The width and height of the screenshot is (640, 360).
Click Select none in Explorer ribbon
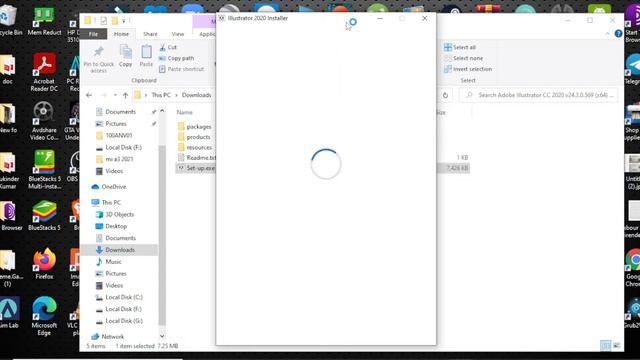(463, 58)
